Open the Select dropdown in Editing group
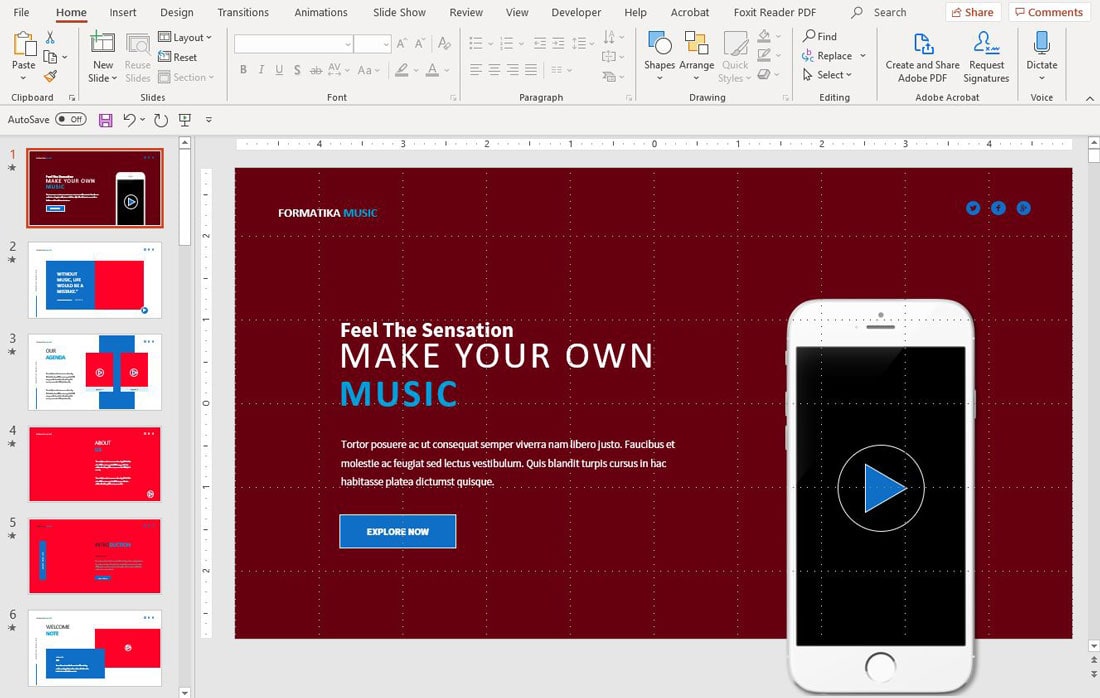Image resolution: width=1100 pixels, height=698 pixels. click(828, 75)
